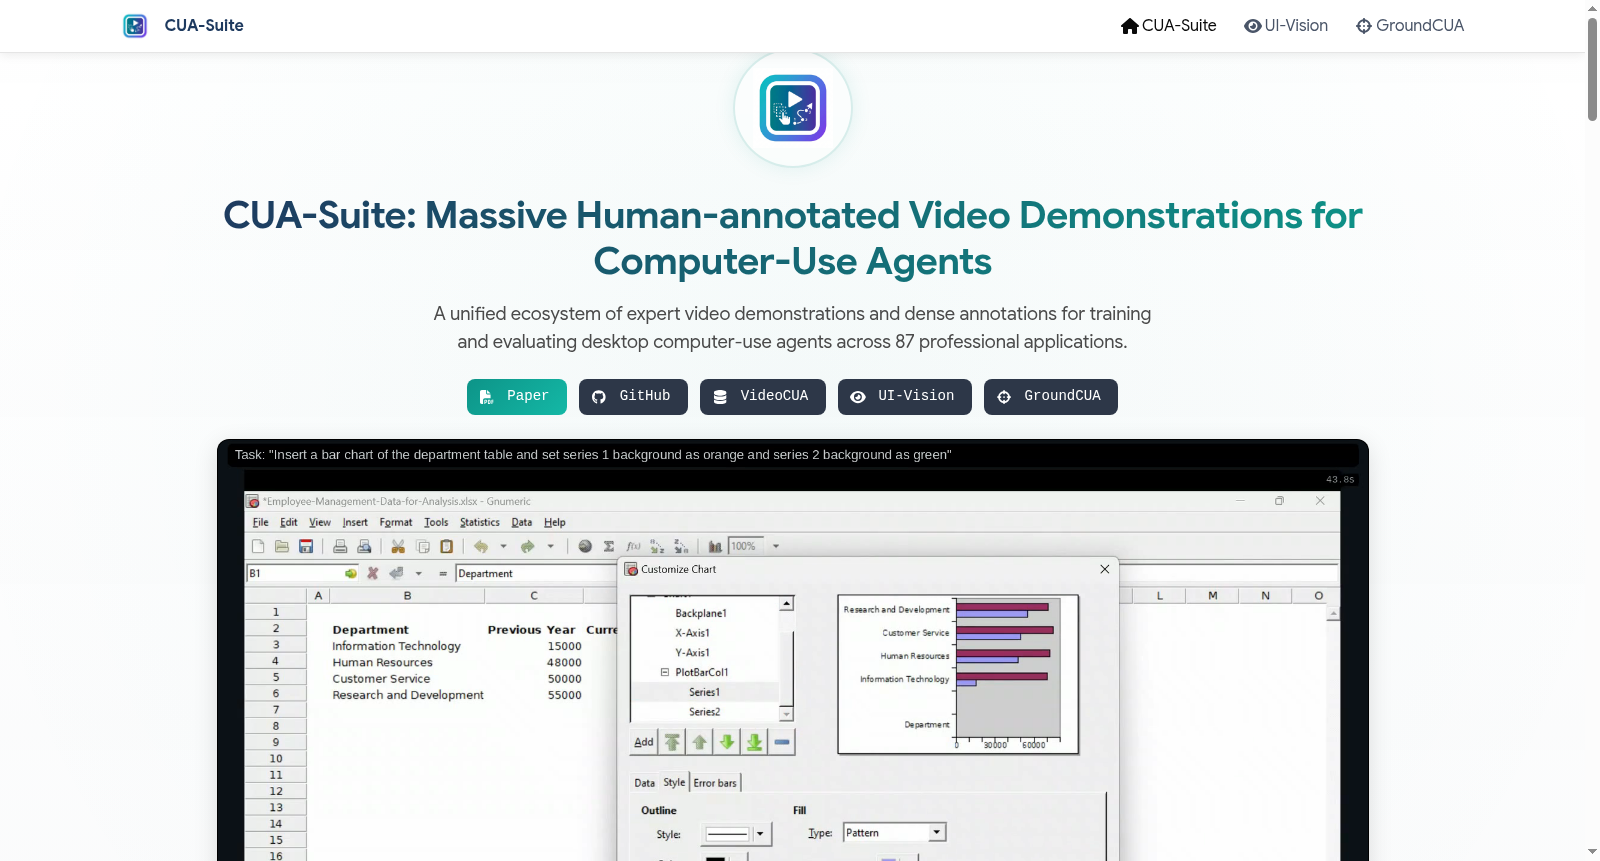Image resolution: width=1600 pixels, height=861 pixels.
Task: Open the Undo history dropdown arrow
Action: 503,546
